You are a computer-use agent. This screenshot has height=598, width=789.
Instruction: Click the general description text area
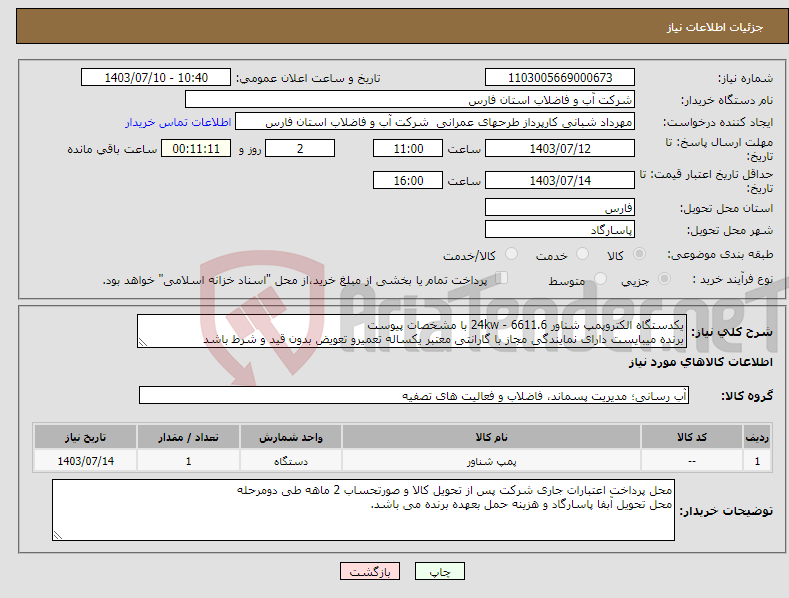pyautogui.click(x=412, y=331)
